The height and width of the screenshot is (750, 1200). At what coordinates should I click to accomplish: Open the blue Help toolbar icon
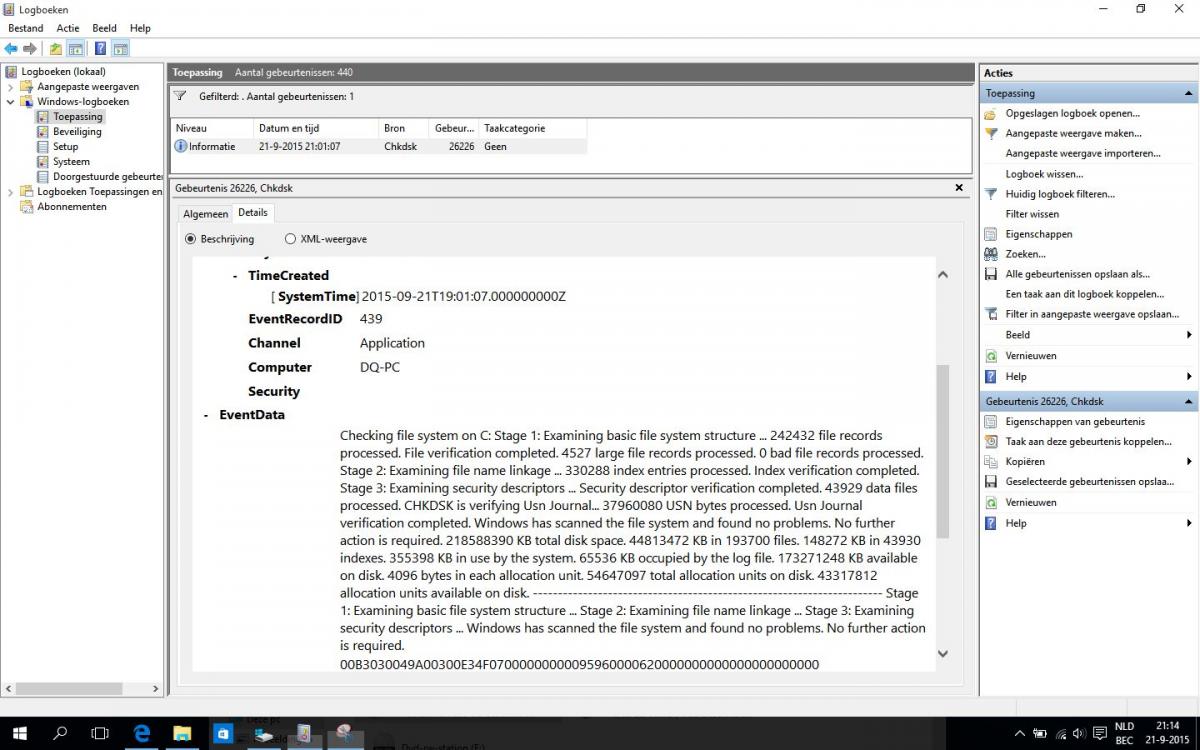100,48
